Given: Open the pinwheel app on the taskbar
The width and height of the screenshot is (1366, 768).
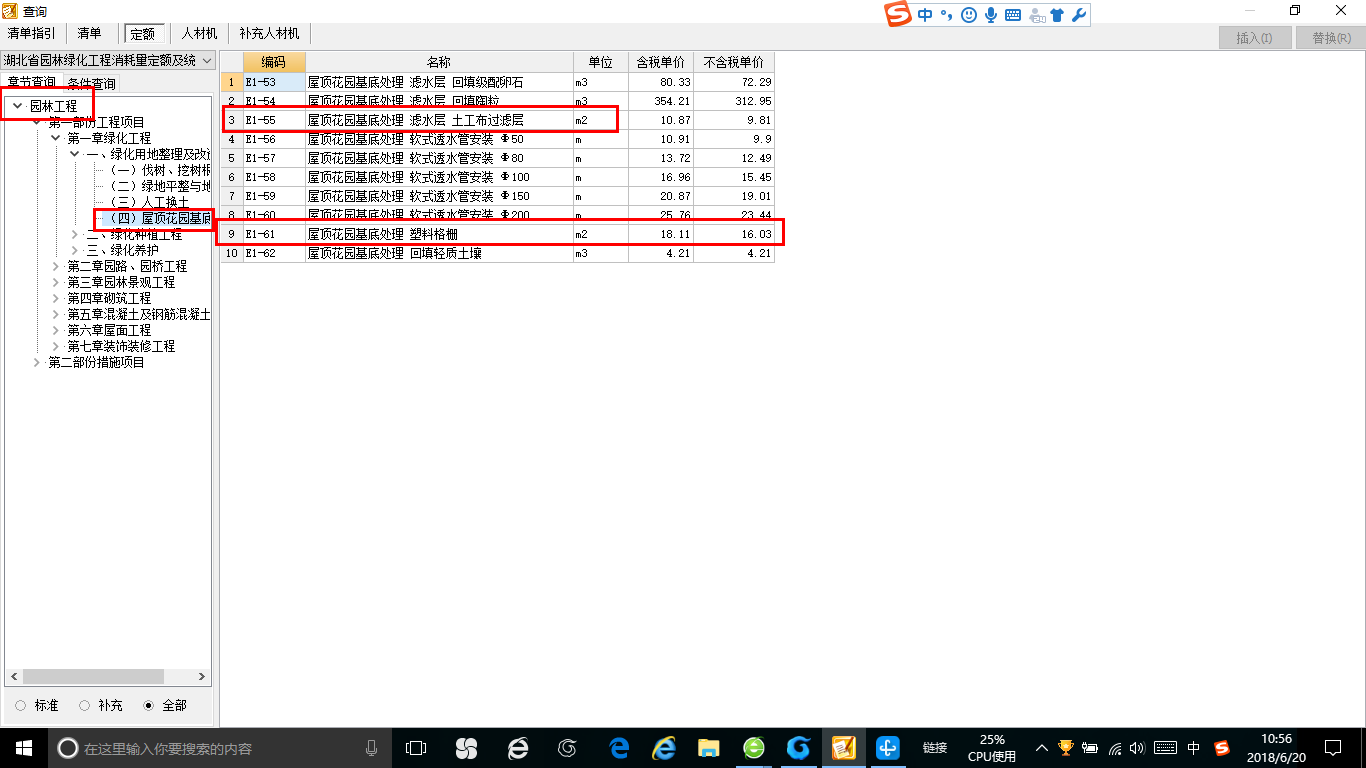Looking at the screenshot, I should [466, 748].
